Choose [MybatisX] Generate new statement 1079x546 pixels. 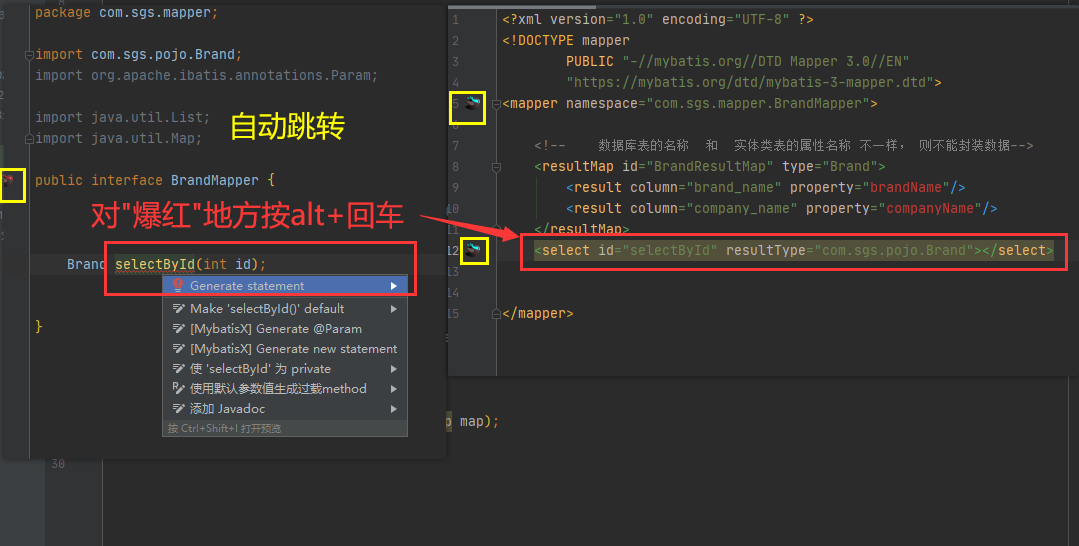[x=285, y=348]
